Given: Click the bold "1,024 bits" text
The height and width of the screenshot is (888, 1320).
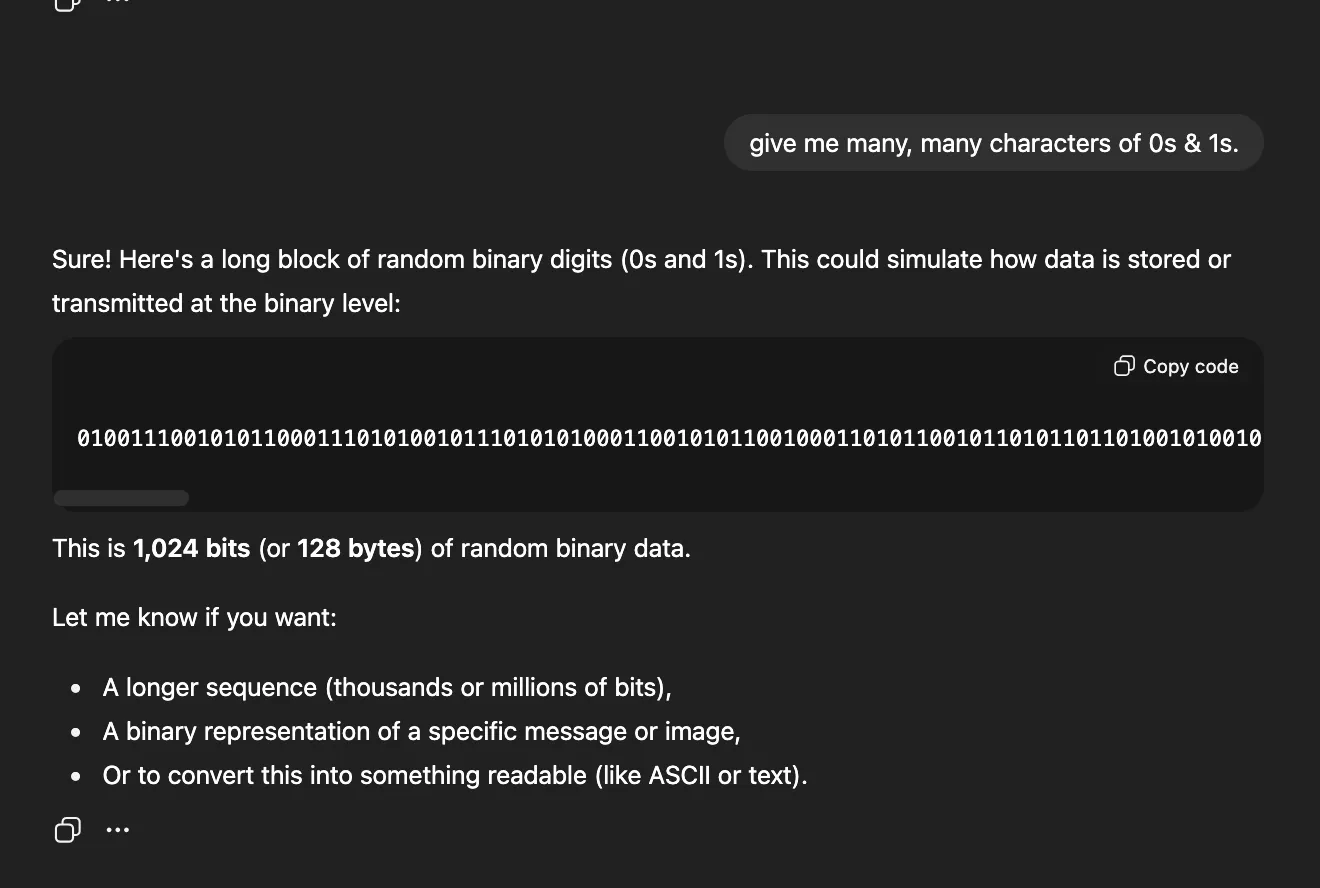Looking at the screenshot, I should point(191,549).
